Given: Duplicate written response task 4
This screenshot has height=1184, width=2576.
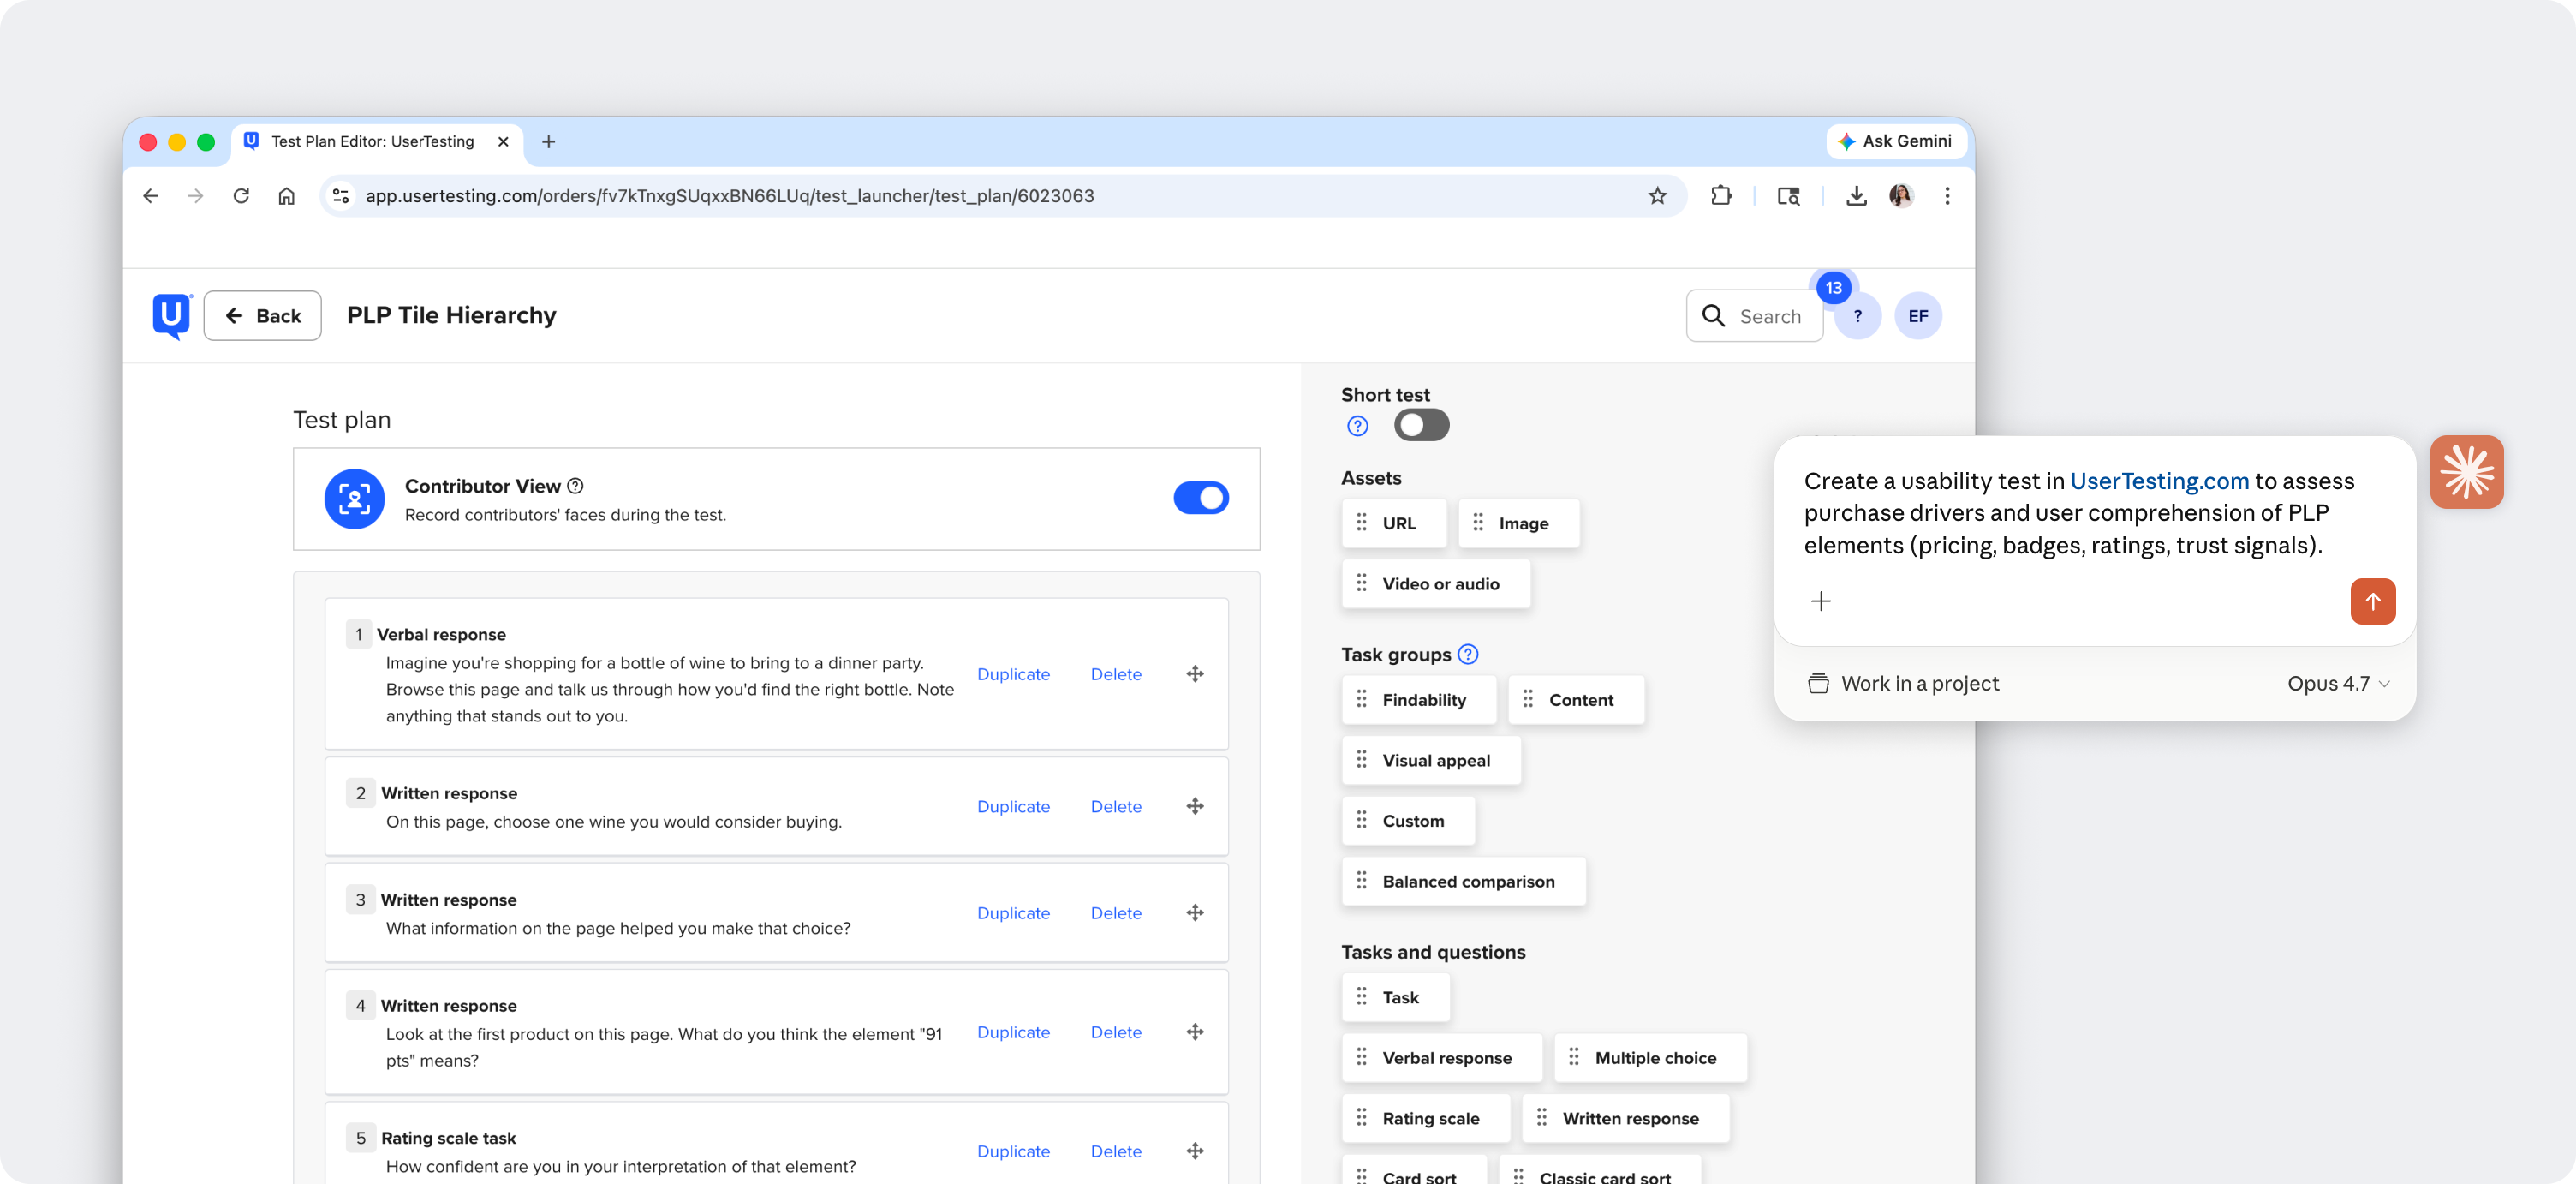Looking at the screenshot, I should pyautogui.click(x=1012, y=1032).
